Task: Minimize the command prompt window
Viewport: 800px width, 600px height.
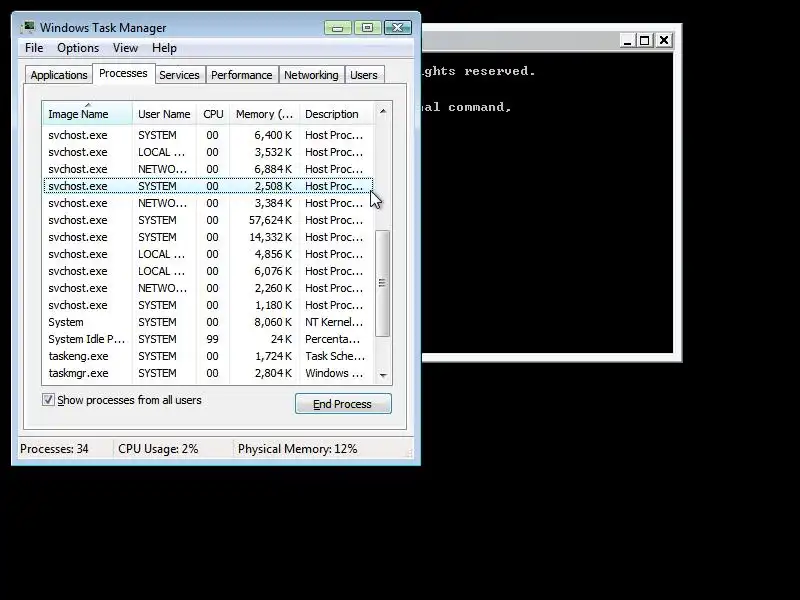Action: point(628,40)
